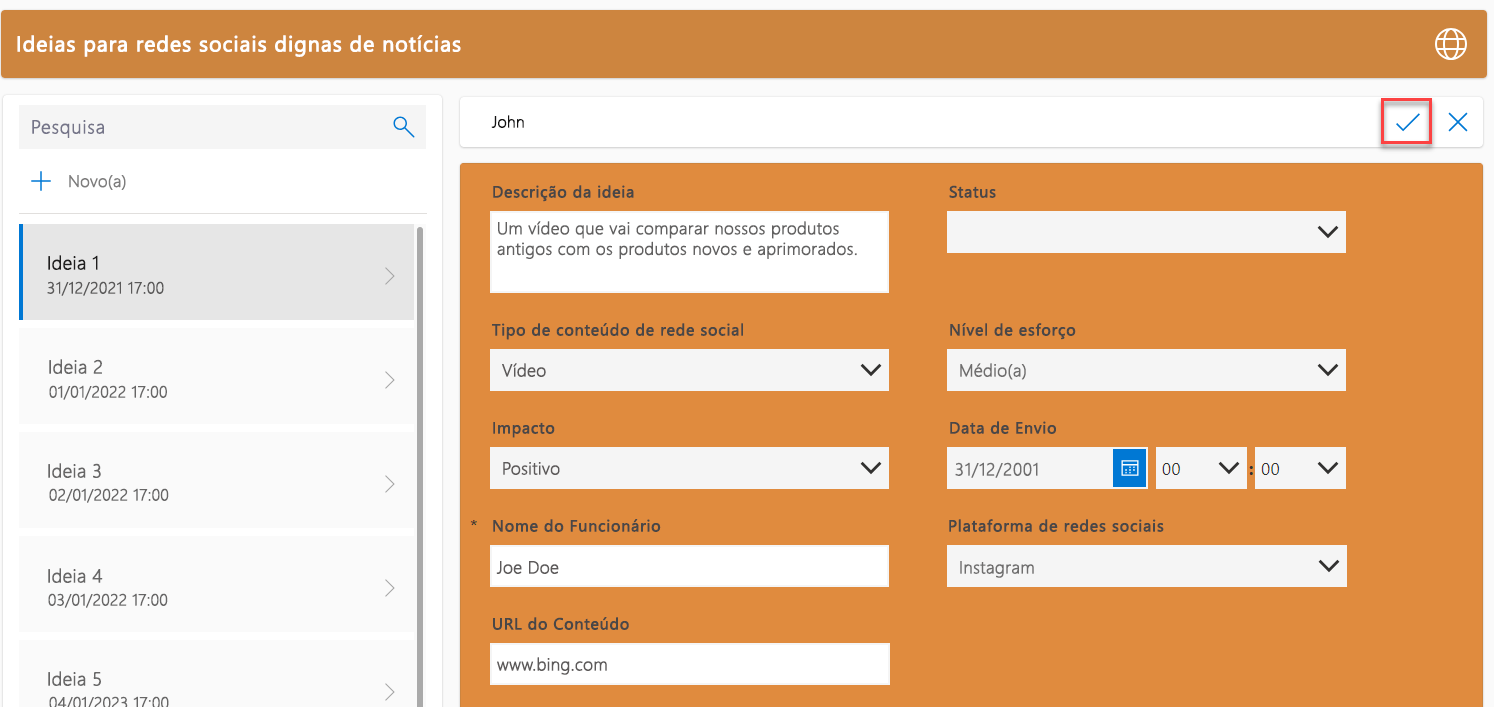Click the globe language icon
Viewport: 1494px width, 707px height.
click(1450, 44)
